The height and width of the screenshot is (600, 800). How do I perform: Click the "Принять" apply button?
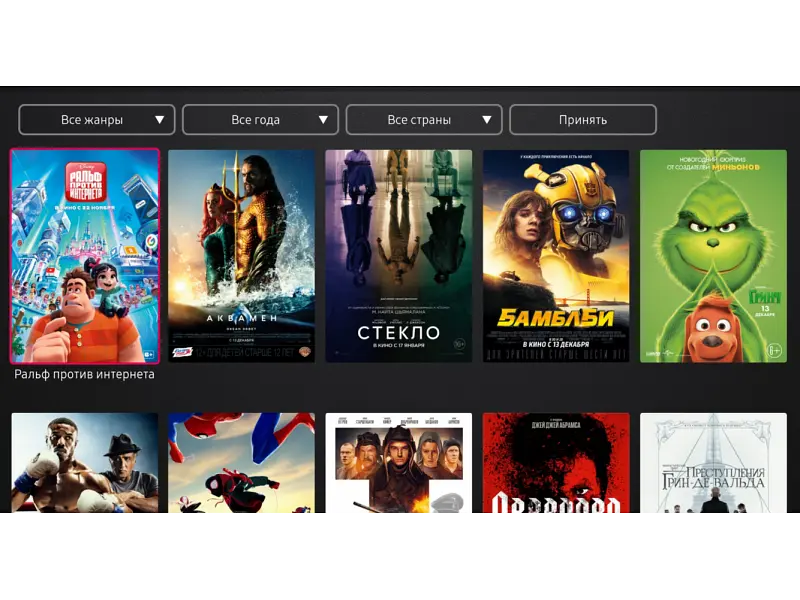coord(583,119)
